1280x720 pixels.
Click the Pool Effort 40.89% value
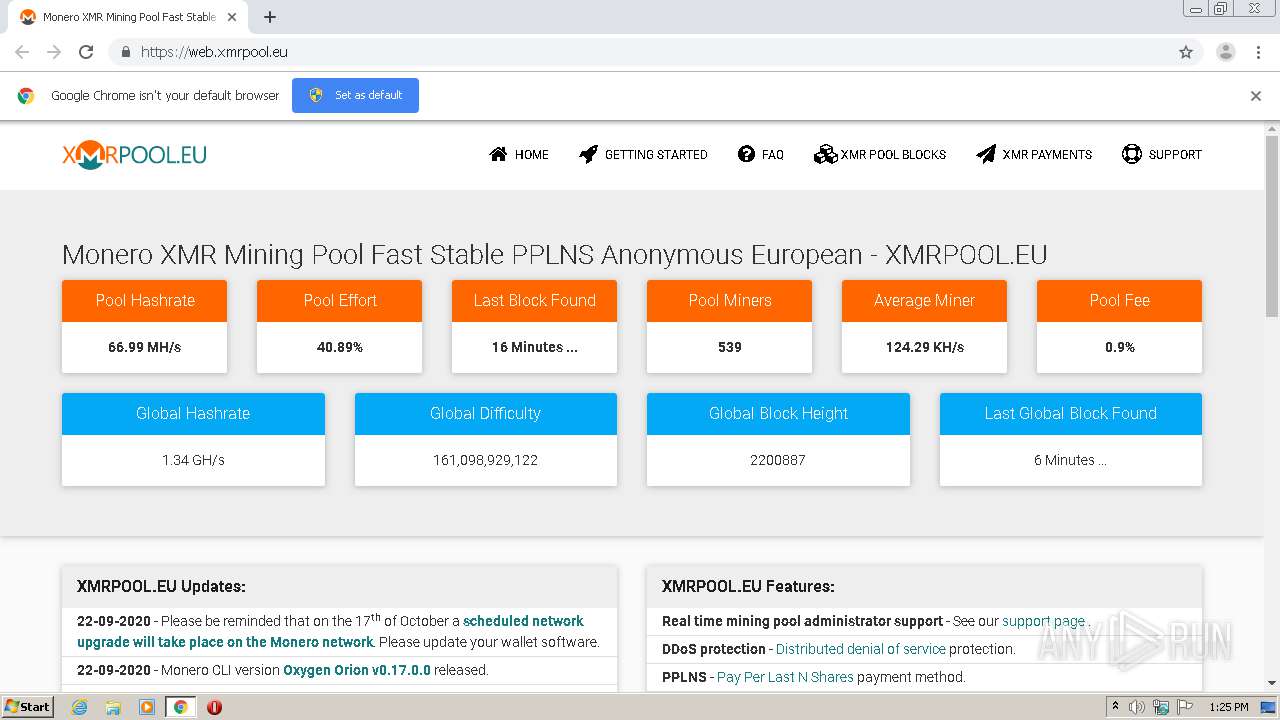coord(340,347)
